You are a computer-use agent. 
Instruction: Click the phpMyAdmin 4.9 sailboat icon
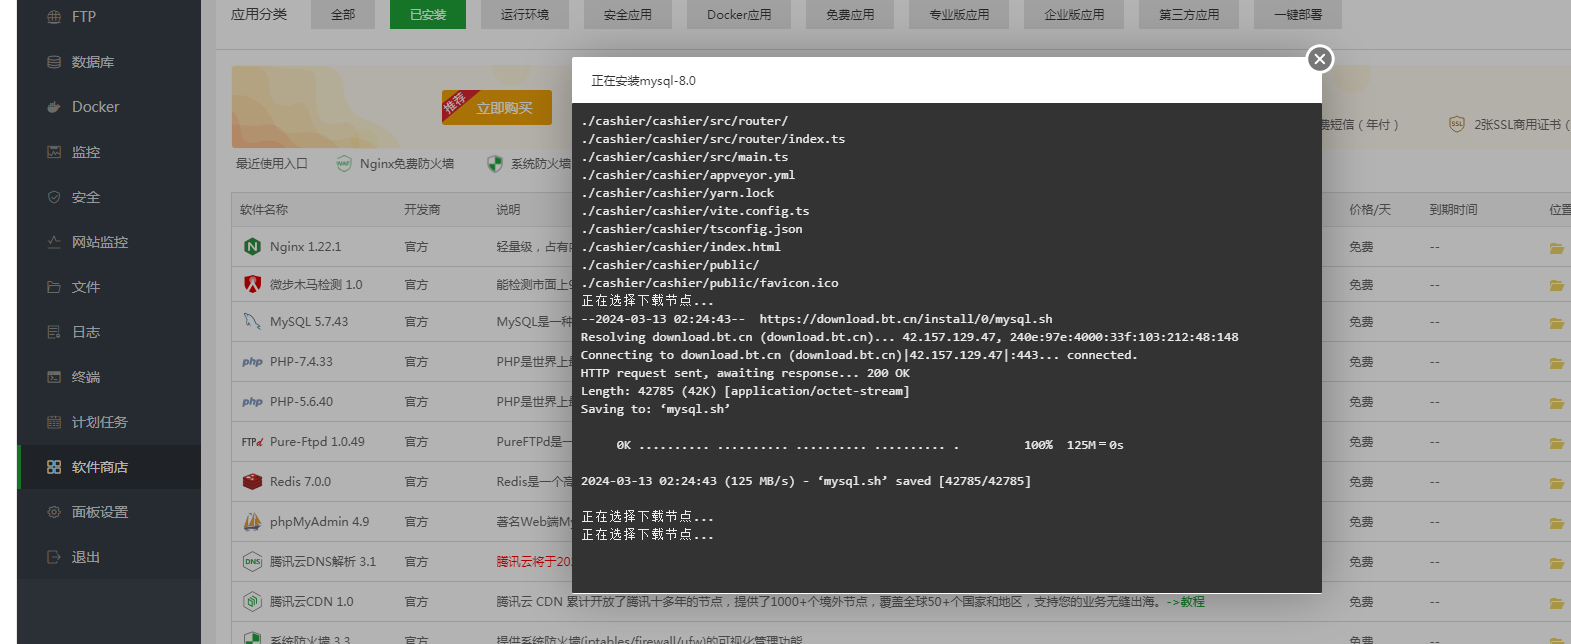click(x=252, y=522)
